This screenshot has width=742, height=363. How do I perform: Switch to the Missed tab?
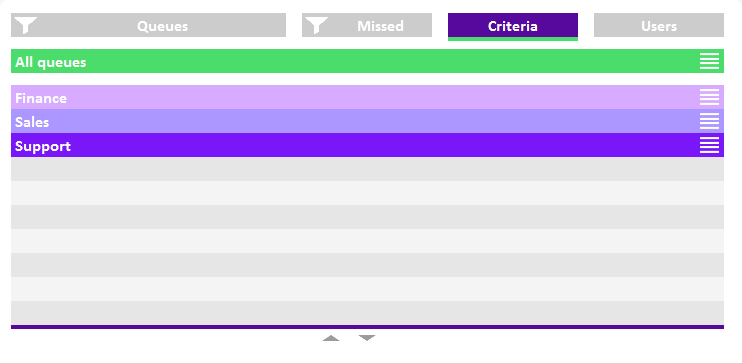coord(367,25)
